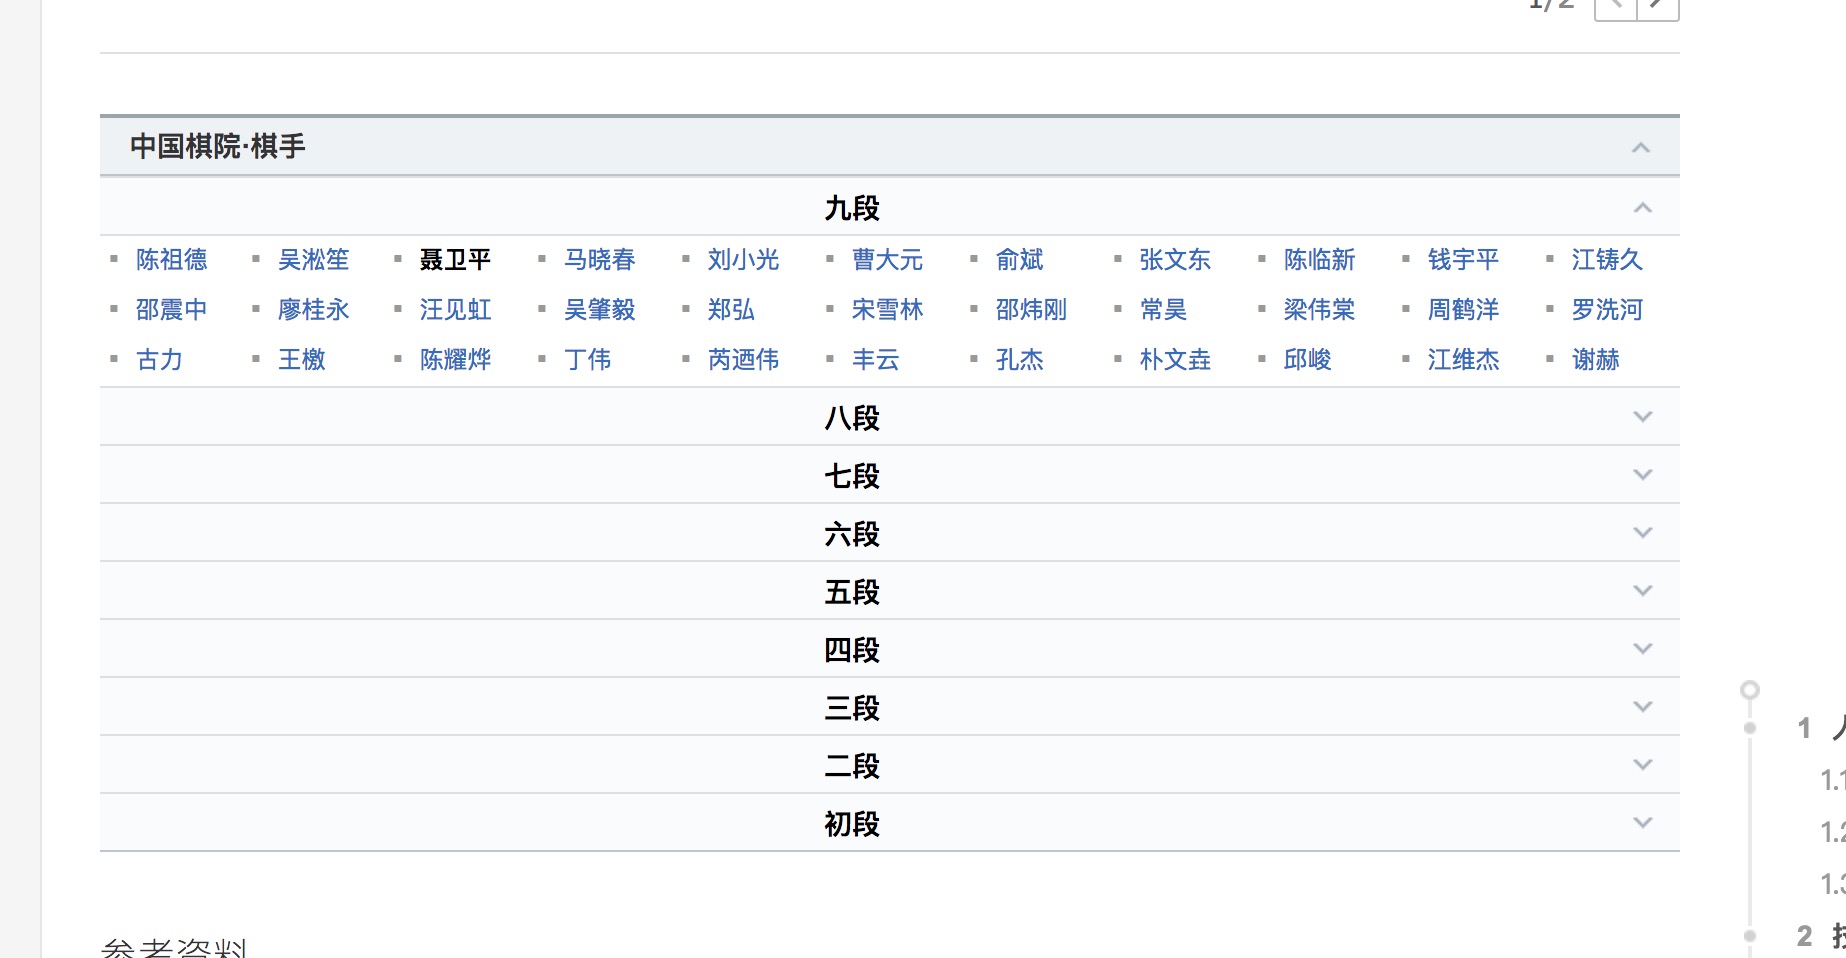Open the 陈临新 player link
The image size is (1846, 958).
(1320, 260)
